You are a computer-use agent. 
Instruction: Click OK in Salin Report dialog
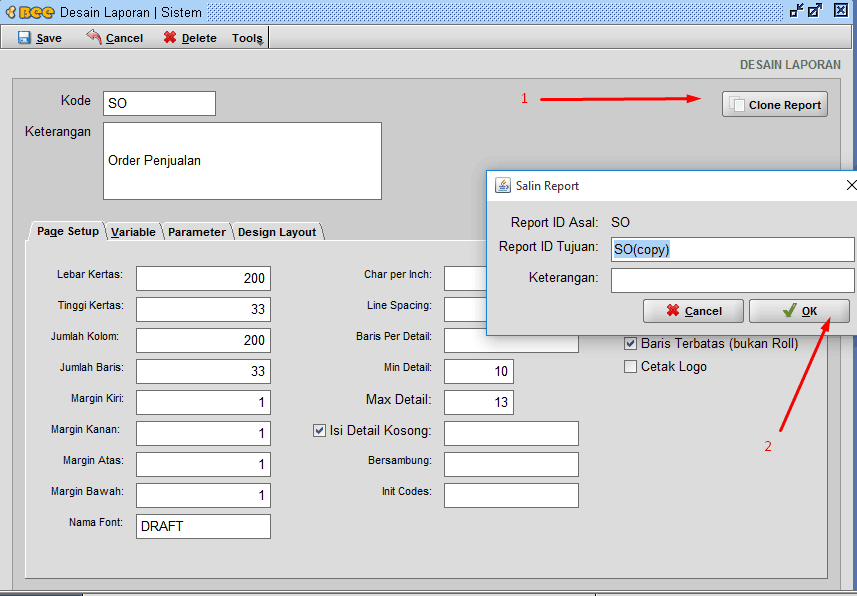coord(799,311)
